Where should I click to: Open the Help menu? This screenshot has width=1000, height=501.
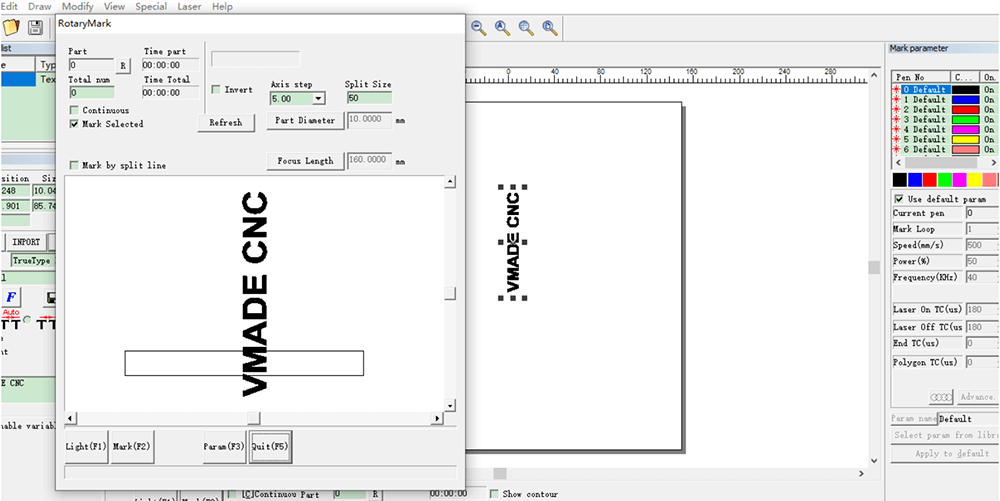222,7
